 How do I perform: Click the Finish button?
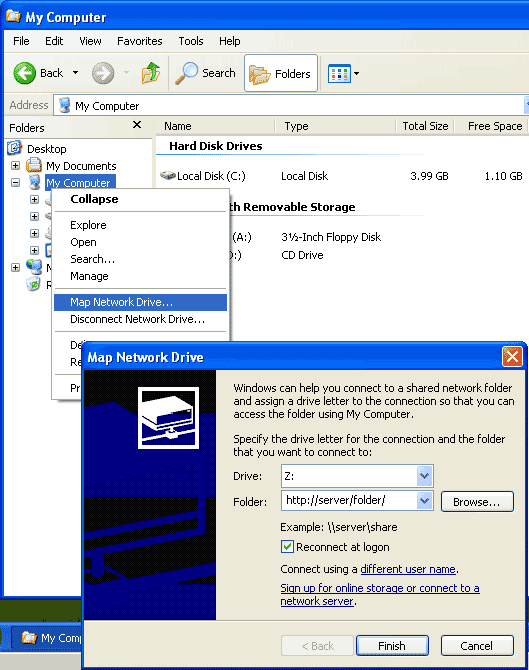click(392, 645)
